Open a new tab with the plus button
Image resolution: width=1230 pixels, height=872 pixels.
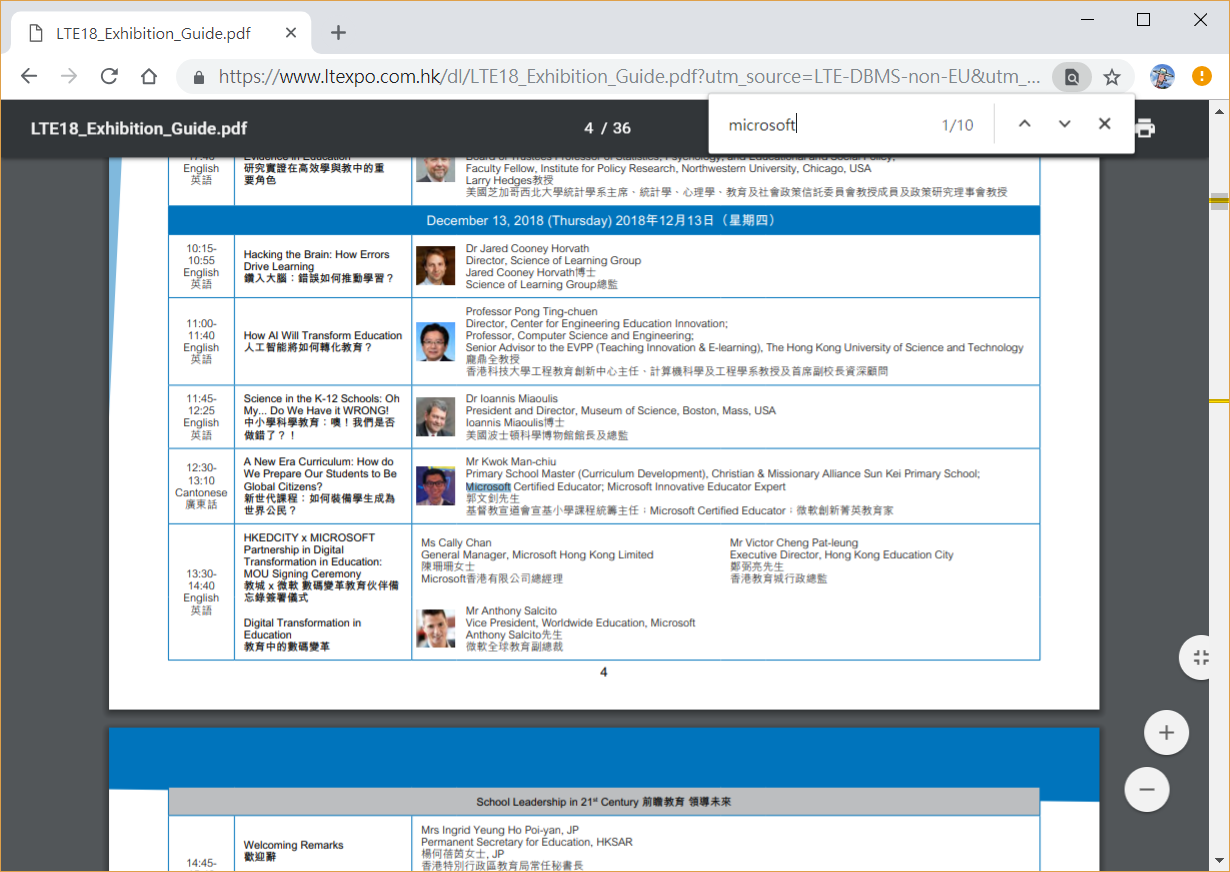pyautogui.click(x=338, y=33)
